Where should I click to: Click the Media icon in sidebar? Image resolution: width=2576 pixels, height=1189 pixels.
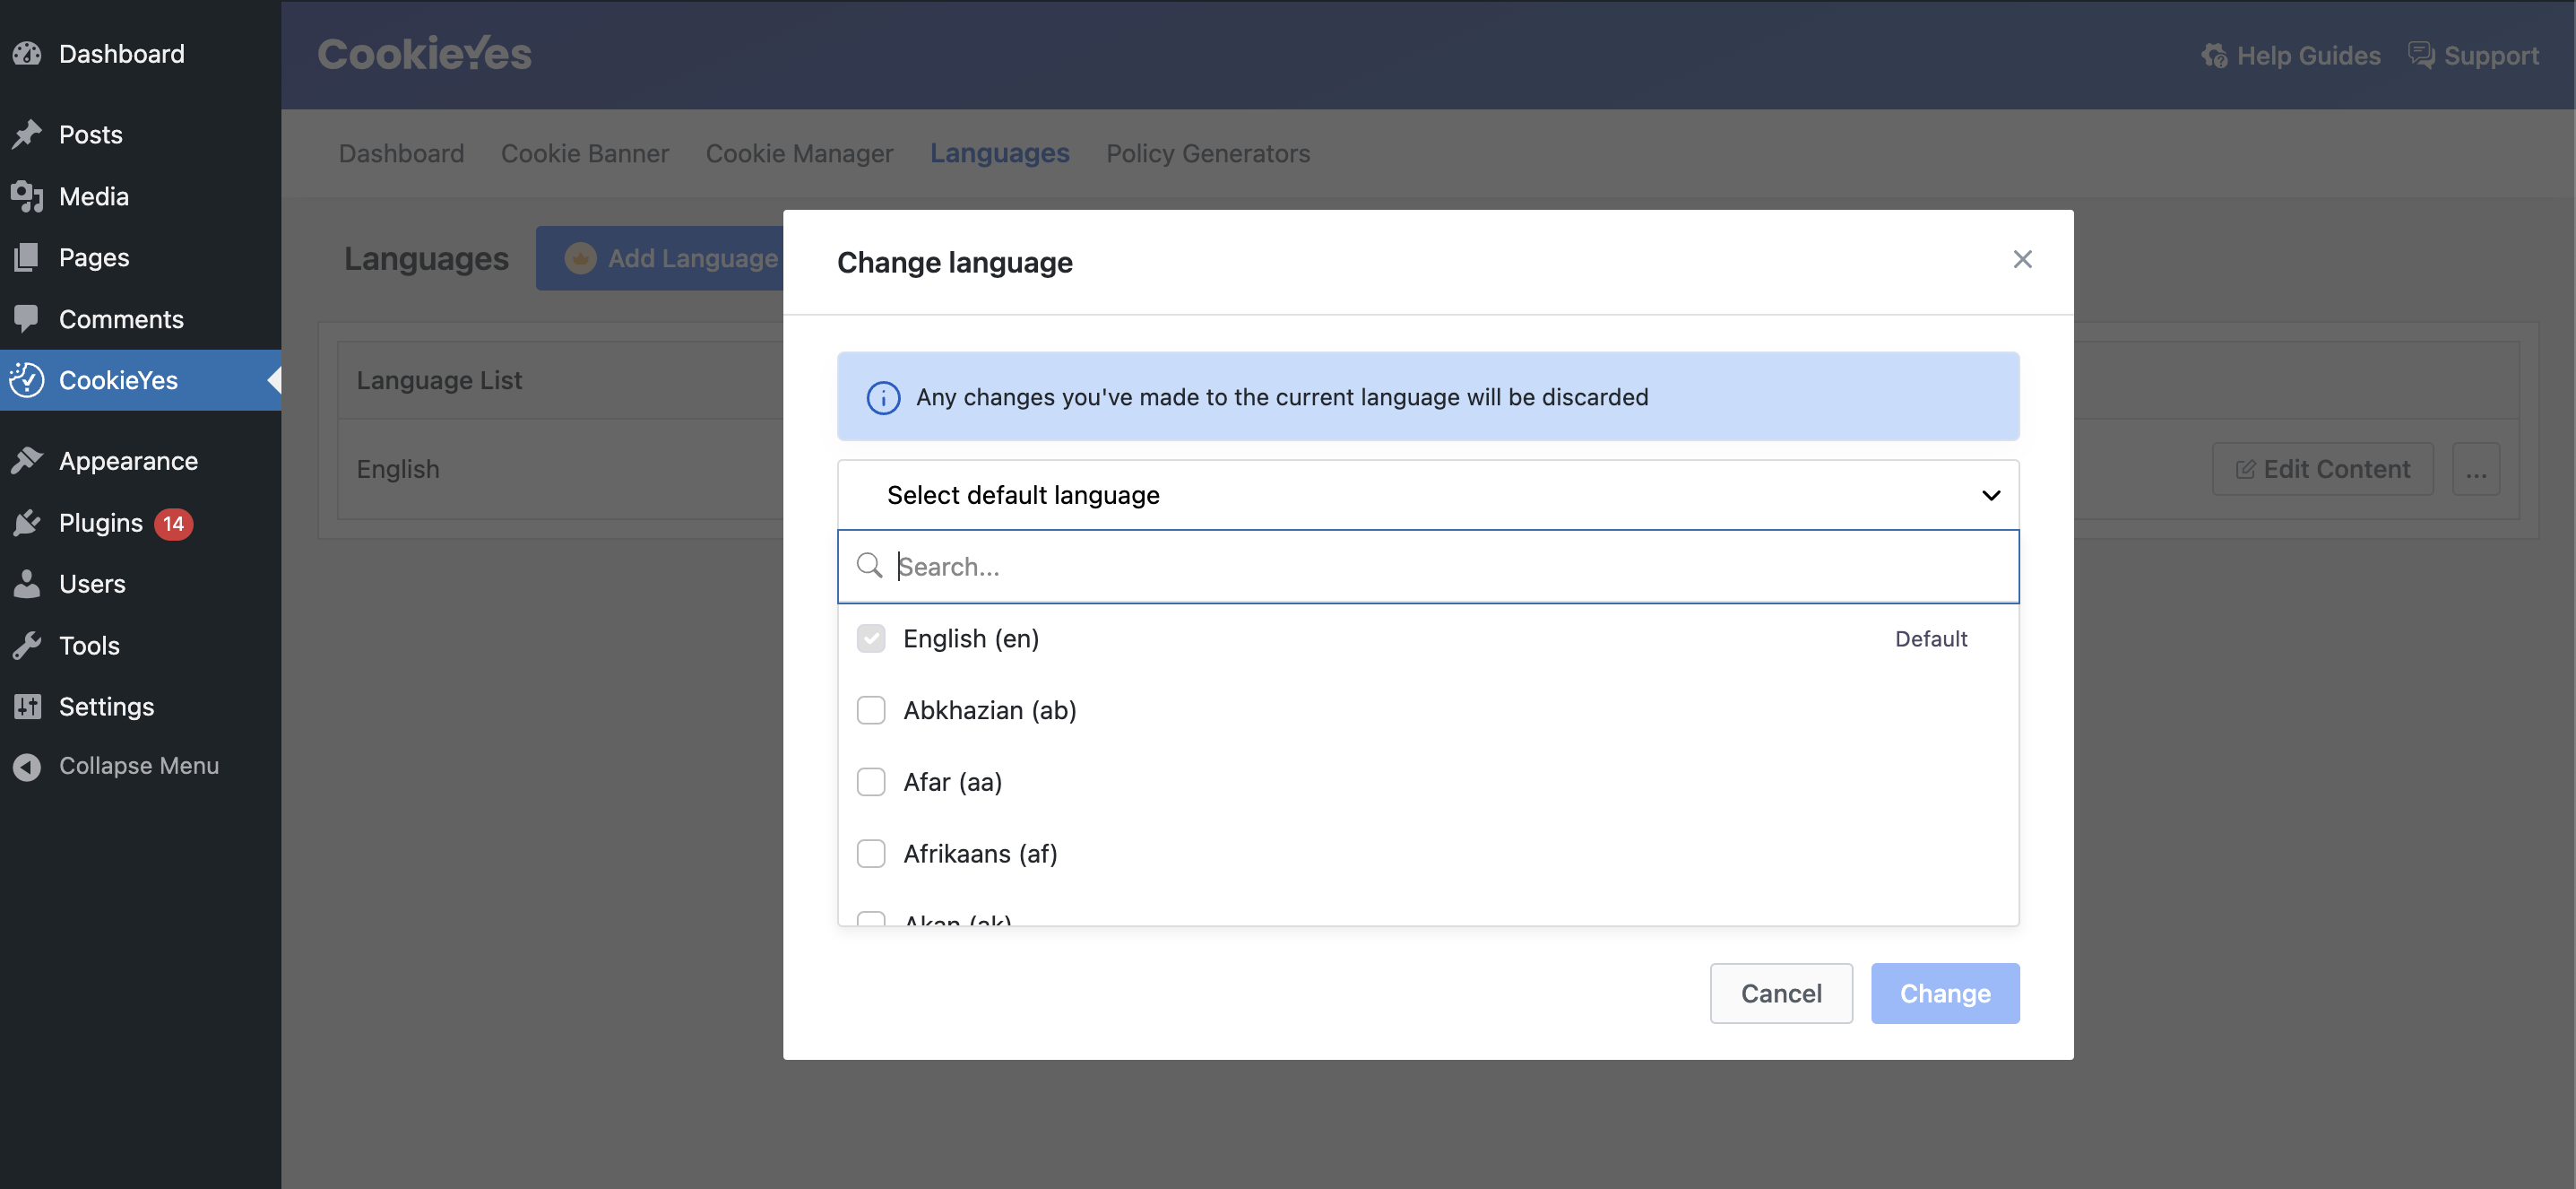(27, 196)
